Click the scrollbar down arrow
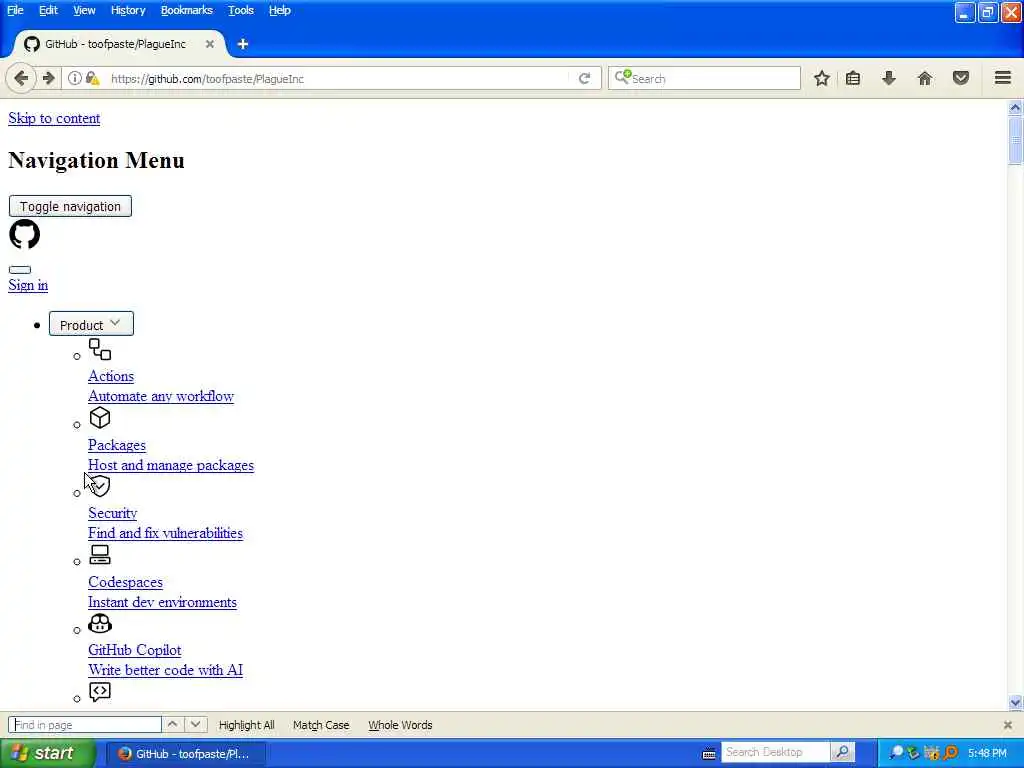The height and width of the screenshot is (768, 1024). coord(1015,703)
